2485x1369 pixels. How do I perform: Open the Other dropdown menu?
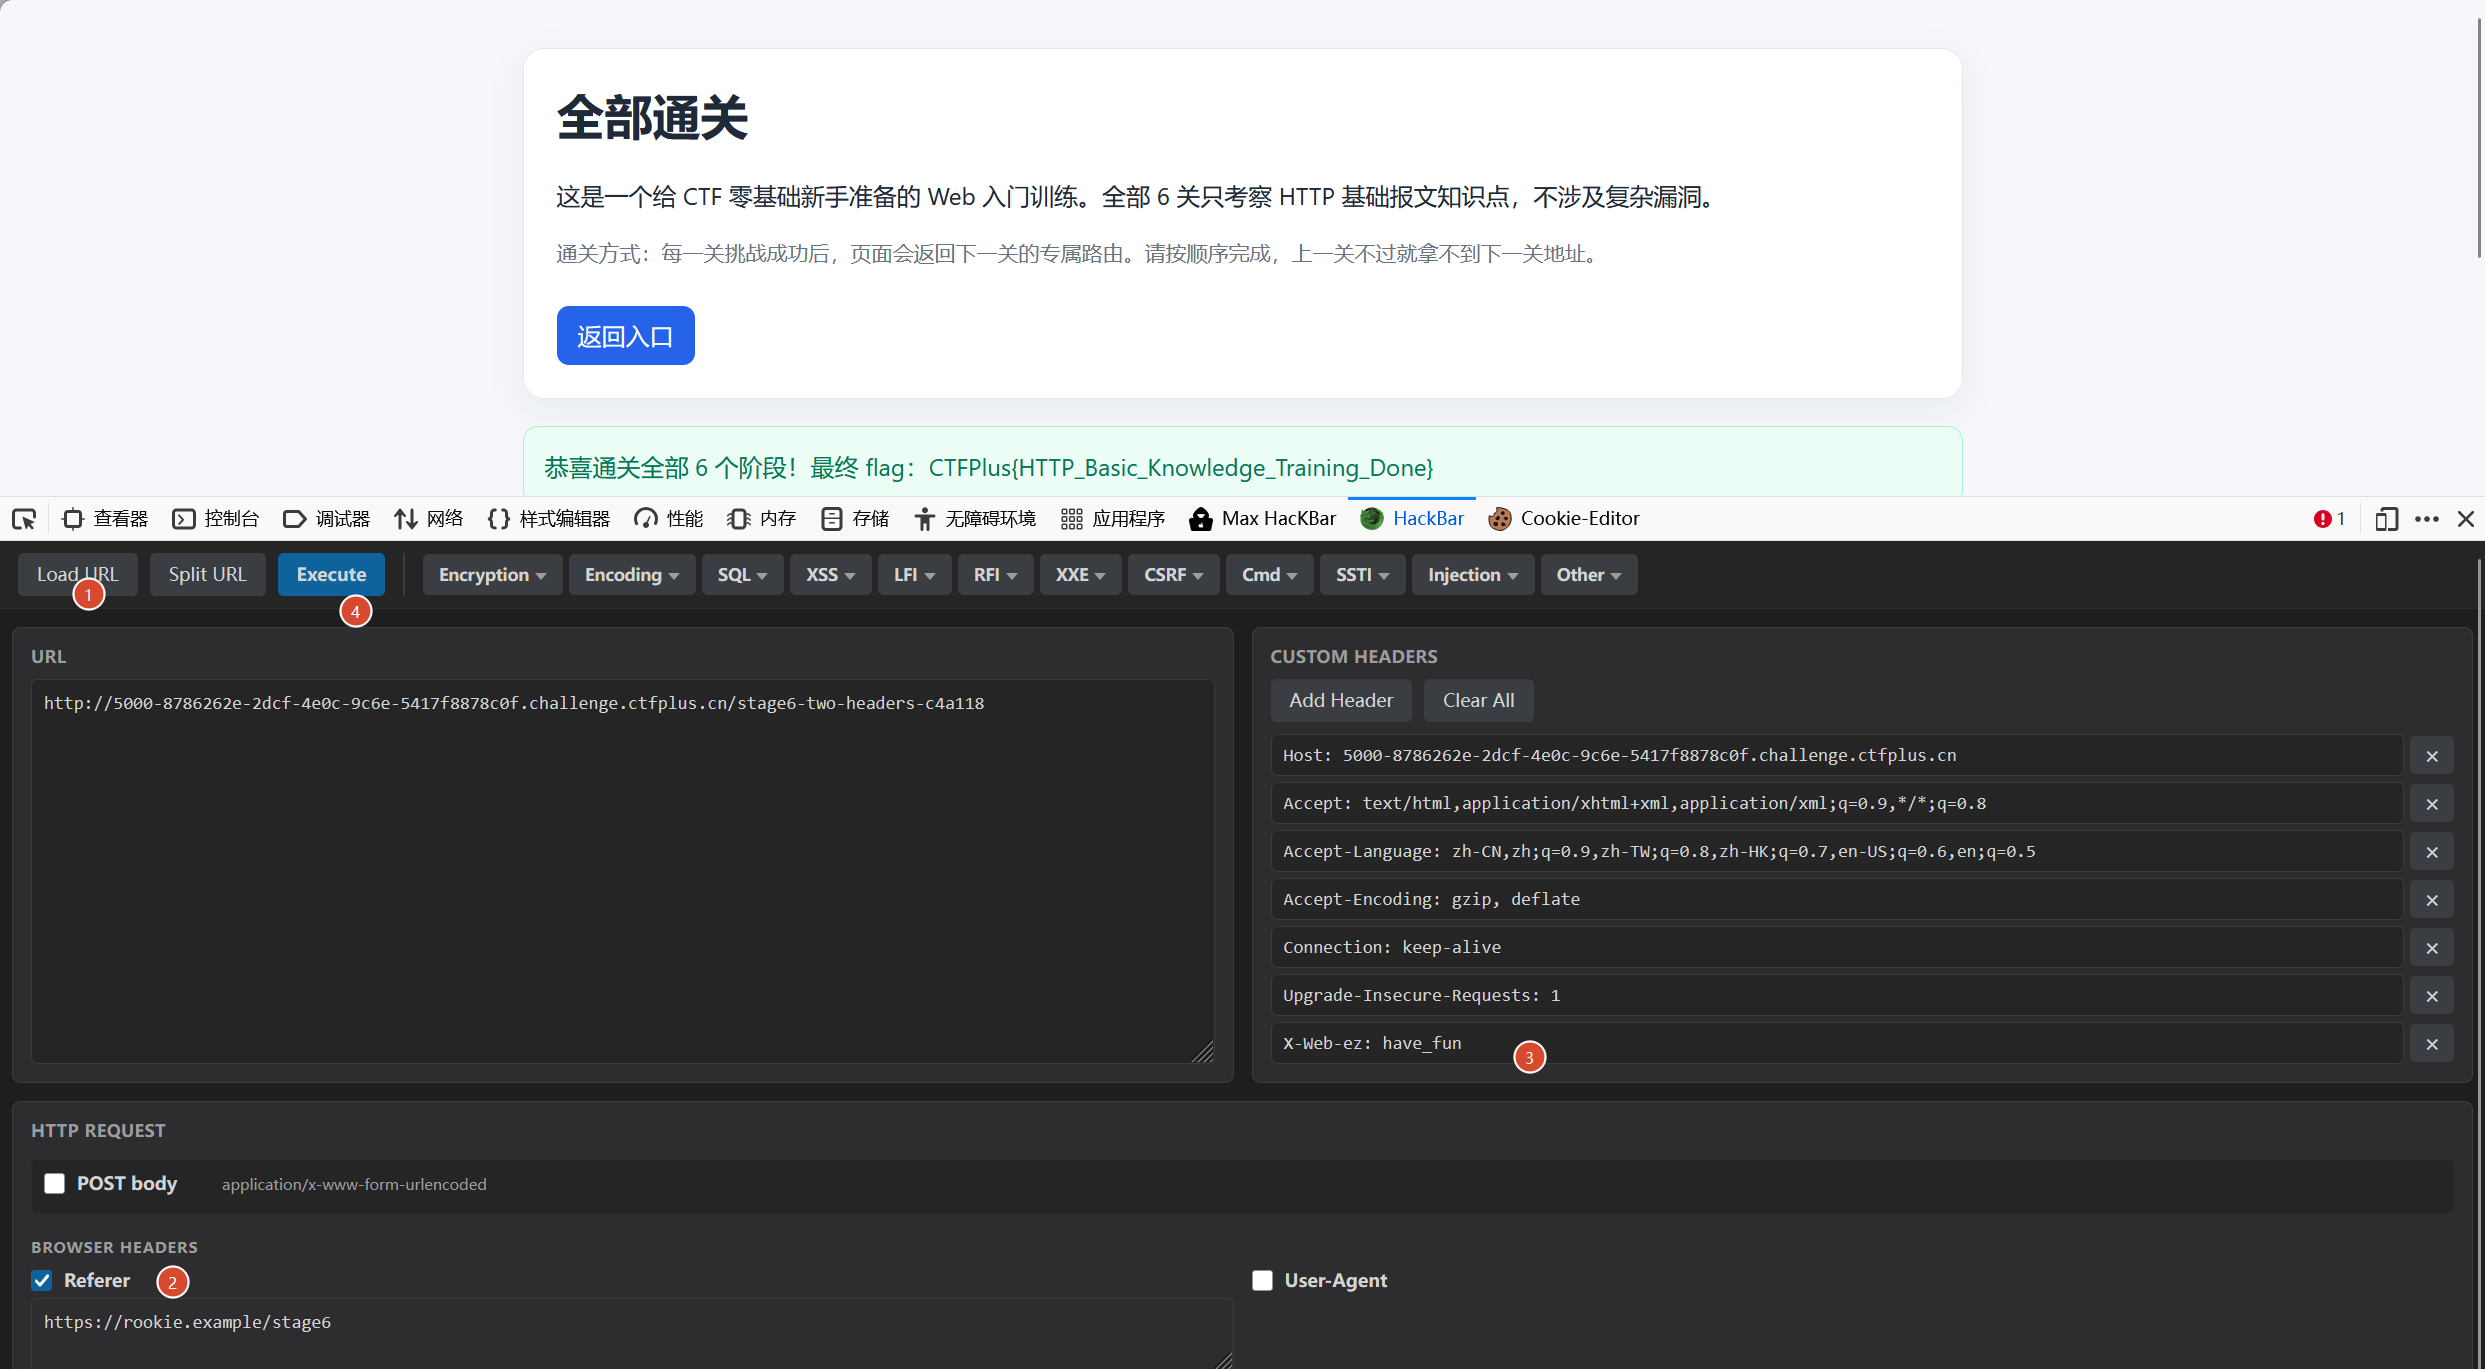(x=1588, y=575)
